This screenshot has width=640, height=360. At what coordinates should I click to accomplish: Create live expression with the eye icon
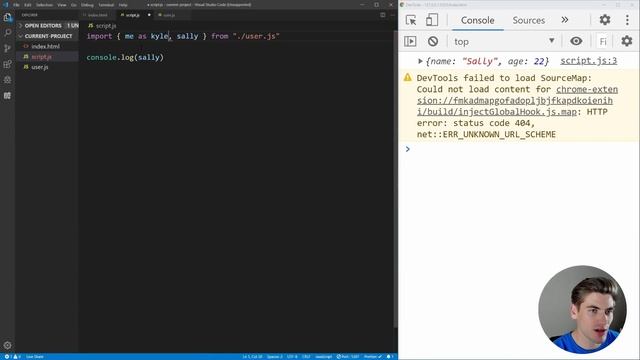click(576, 41)
